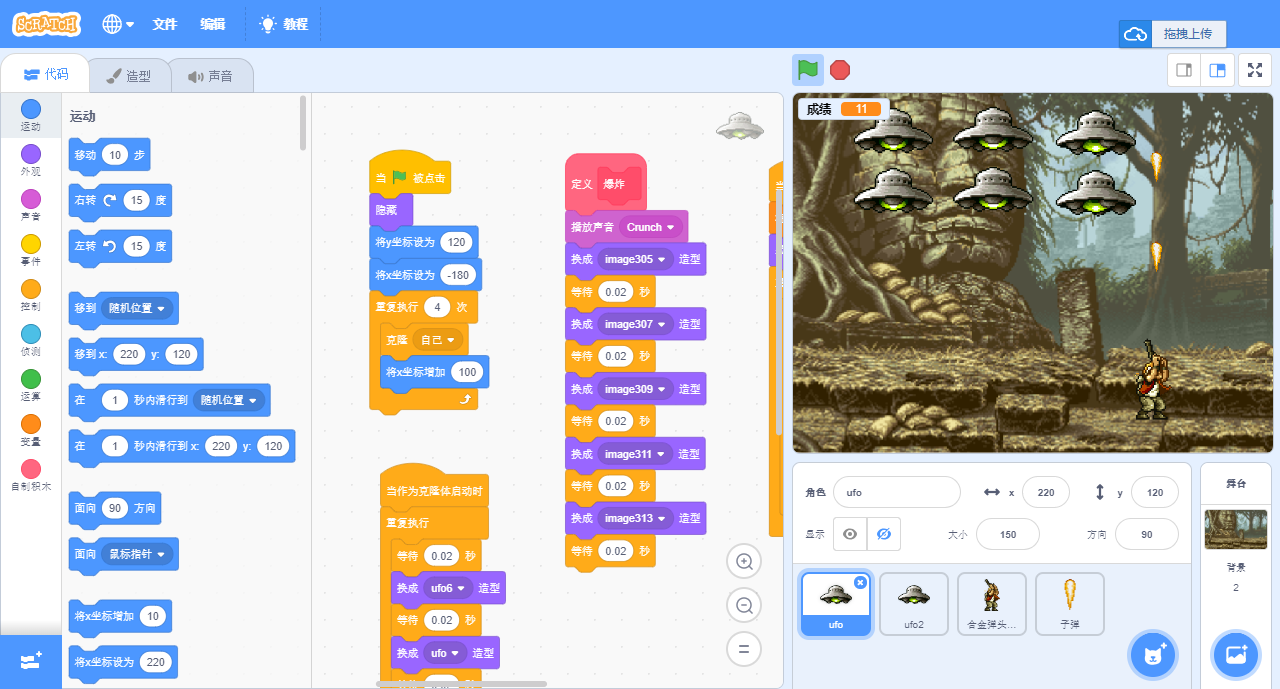The height and width of the screenshot is (689, 1280).
Task: Open the 文件 menu
Action: tap(164, 24)
